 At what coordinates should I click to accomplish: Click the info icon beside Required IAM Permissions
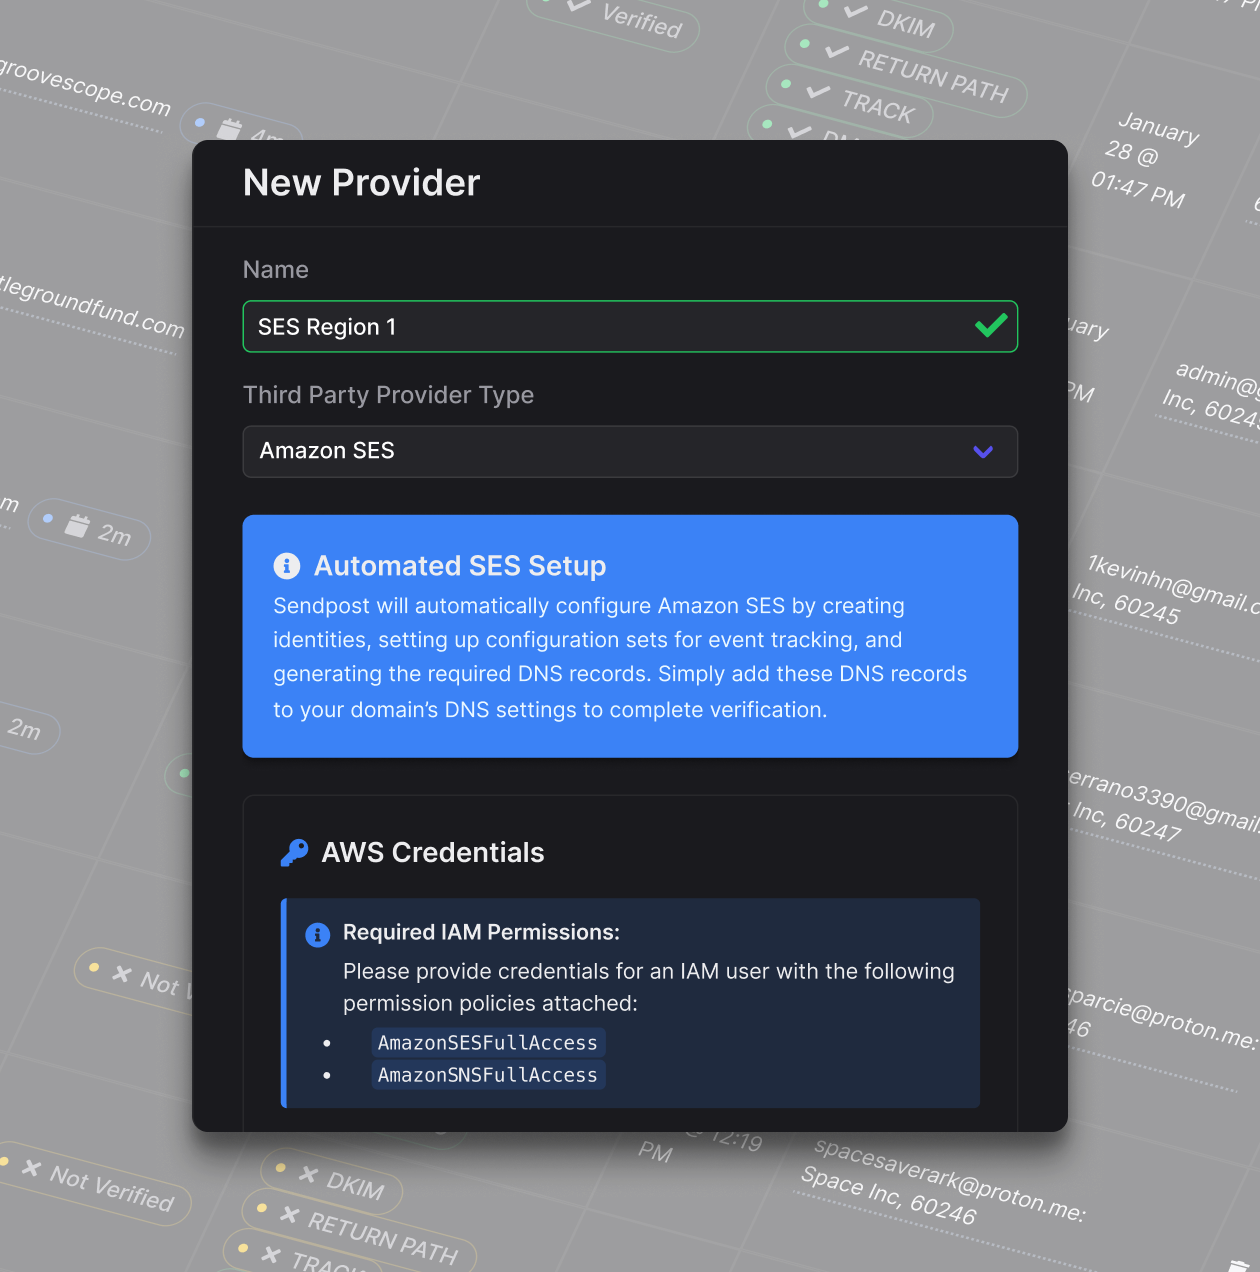(317, 934)
